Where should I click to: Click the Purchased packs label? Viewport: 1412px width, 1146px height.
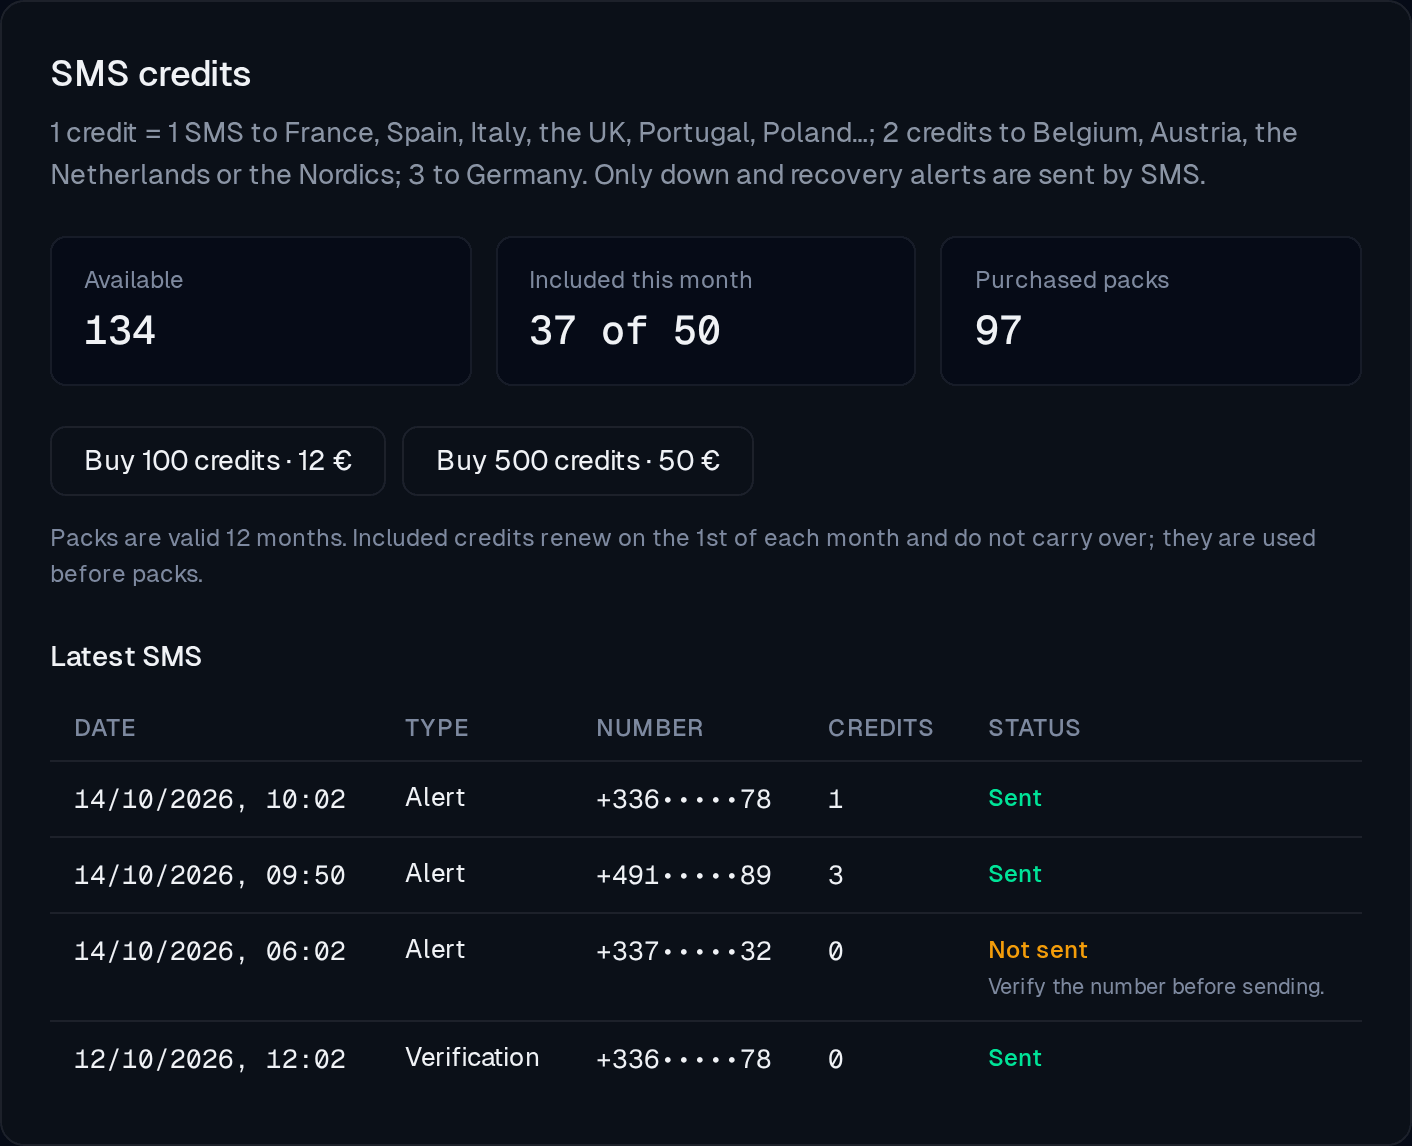[1072, 280]
